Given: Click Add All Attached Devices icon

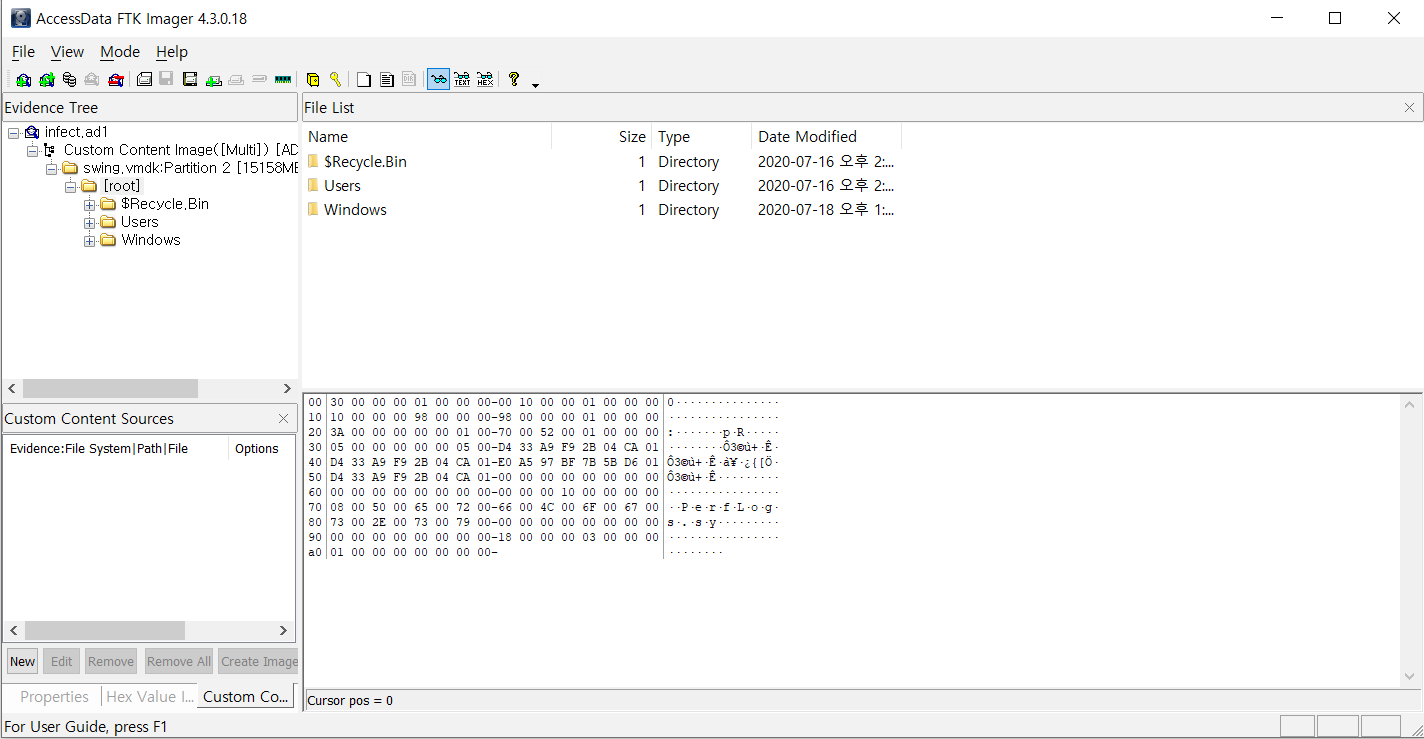Looking at the screenshot, I should pyautogui.click(x=46, y=79).
